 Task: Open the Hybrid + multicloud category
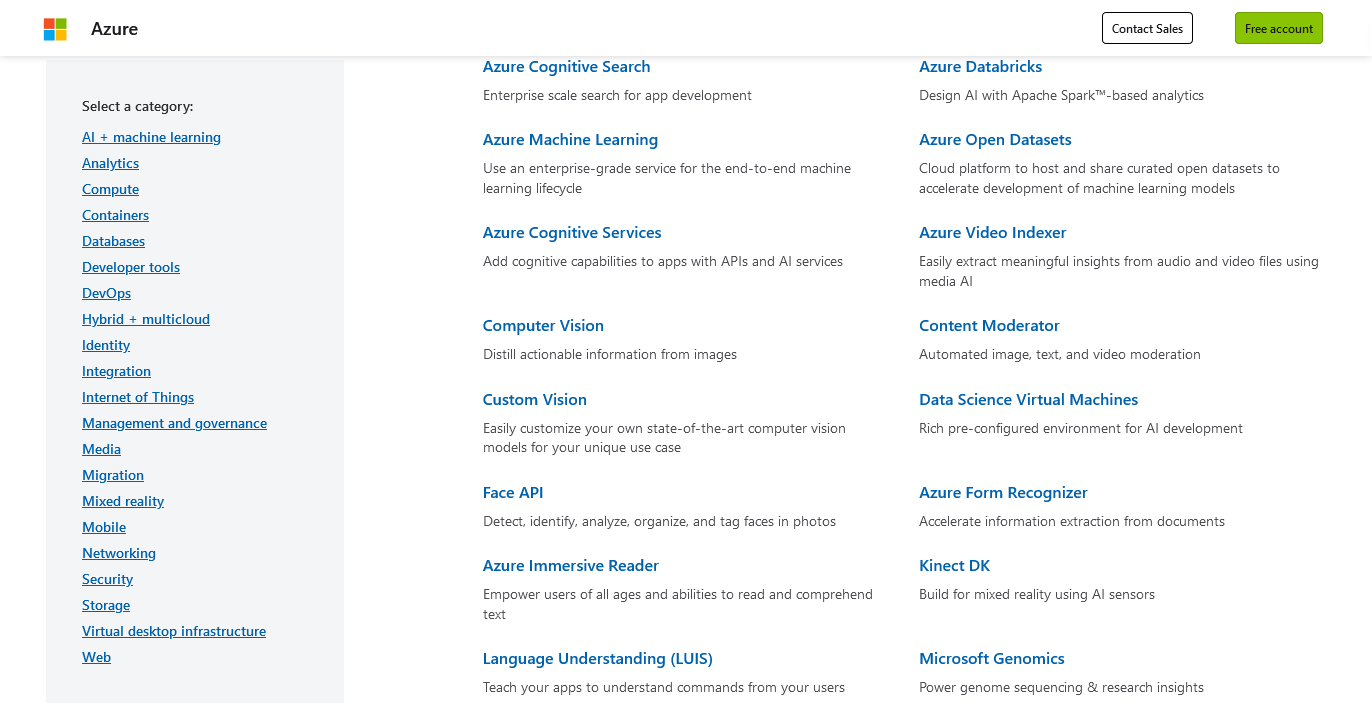pos(146,319)
